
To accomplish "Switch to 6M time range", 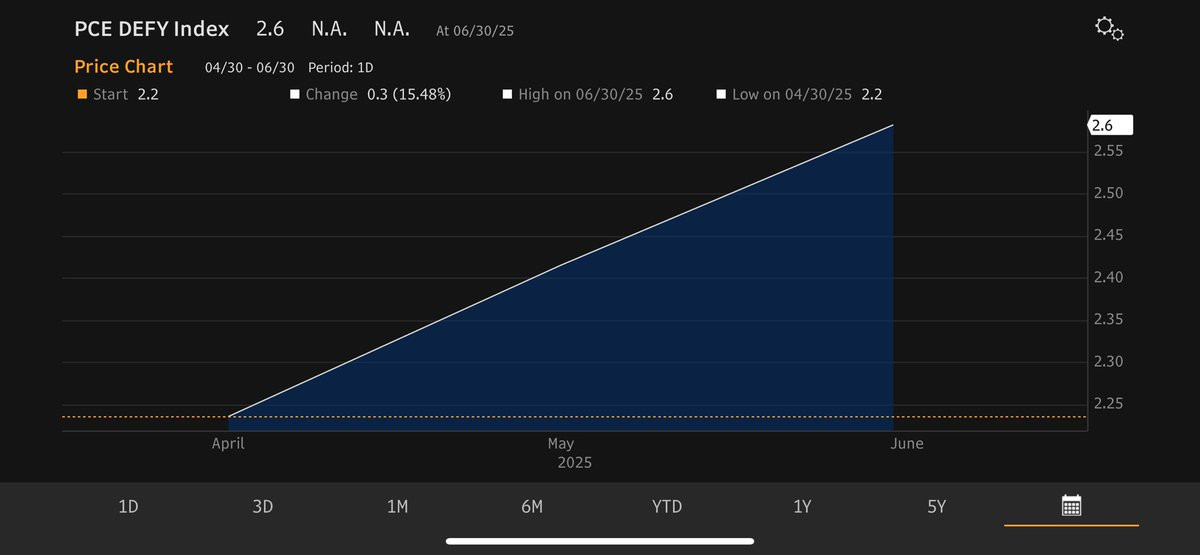I will pos(532,507).
